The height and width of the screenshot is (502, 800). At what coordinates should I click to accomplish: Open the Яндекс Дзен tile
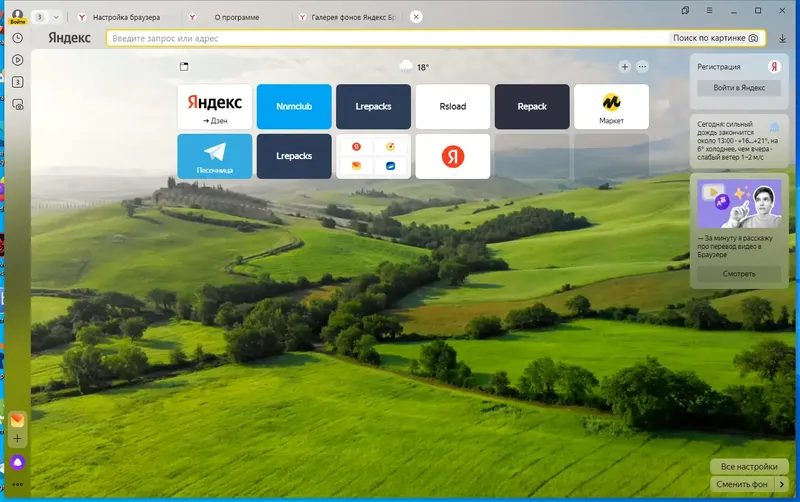[215, 107]
